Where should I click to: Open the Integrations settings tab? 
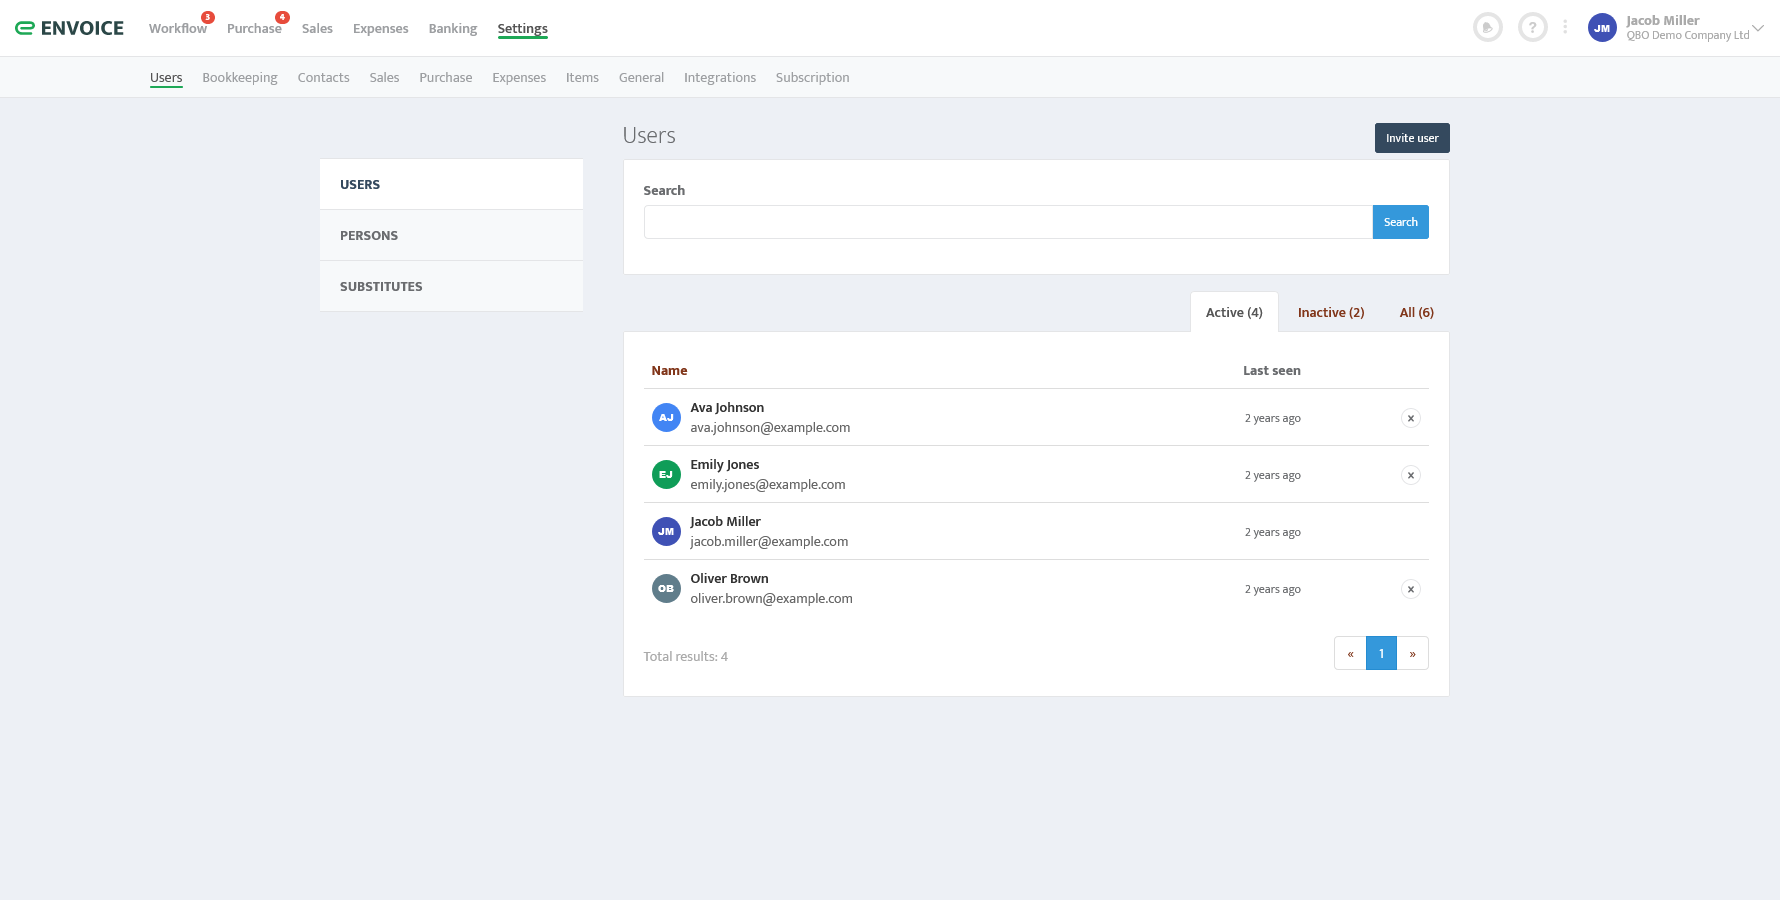pos(719,78)
